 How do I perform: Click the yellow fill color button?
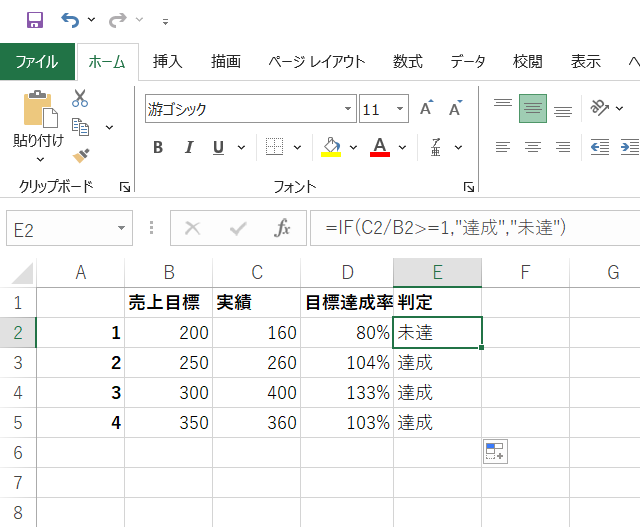(332, 147)
